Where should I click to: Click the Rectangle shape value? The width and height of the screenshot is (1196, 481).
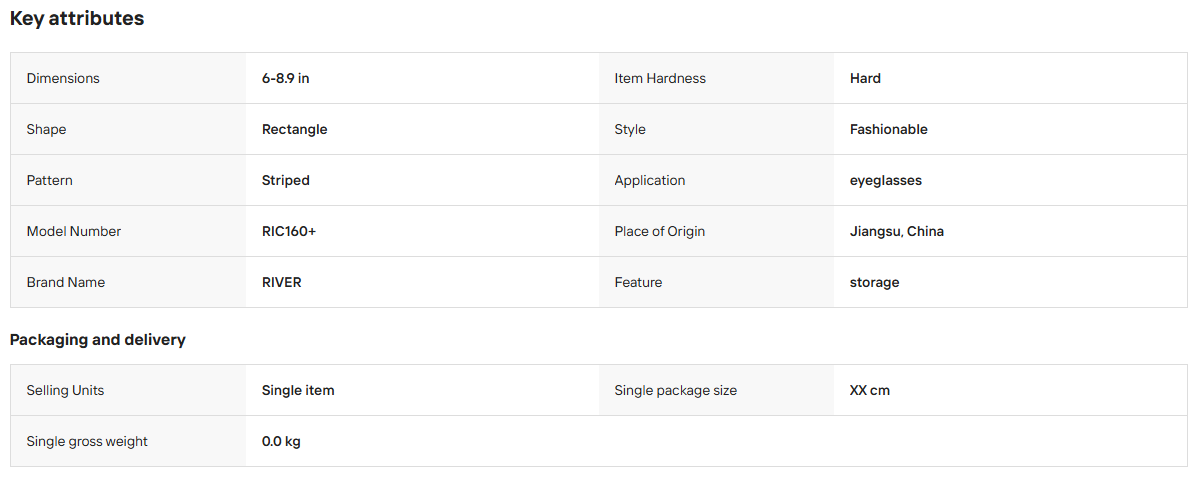pyautogui.click(x=294, y=130)
